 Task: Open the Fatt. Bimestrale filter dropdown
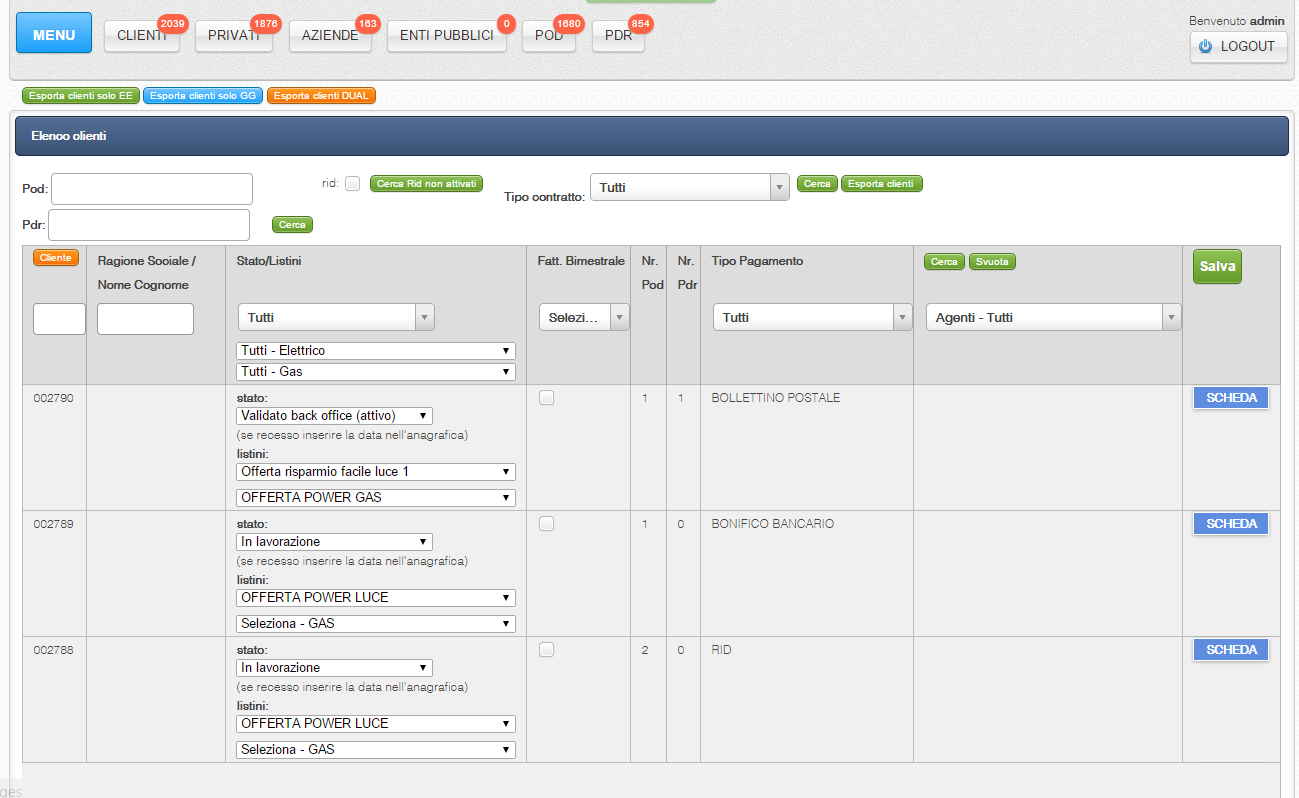point(584,317)
